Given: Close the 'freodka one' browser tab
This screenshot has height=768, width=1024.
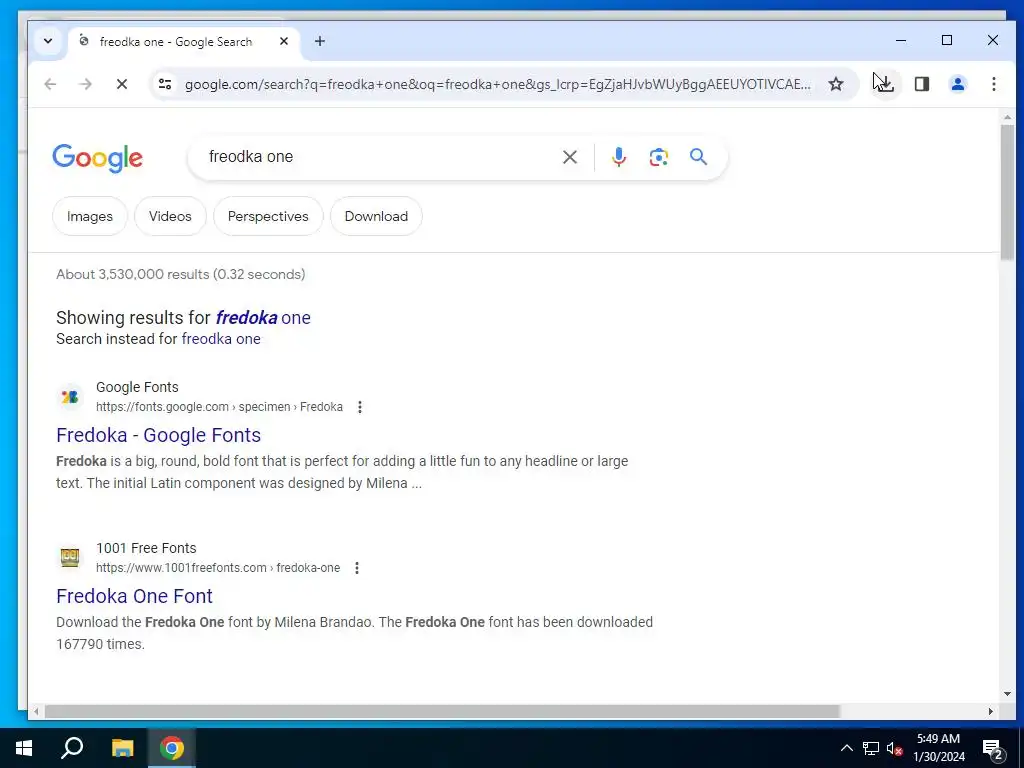Looking at the screenshot, I should (283, 41).
